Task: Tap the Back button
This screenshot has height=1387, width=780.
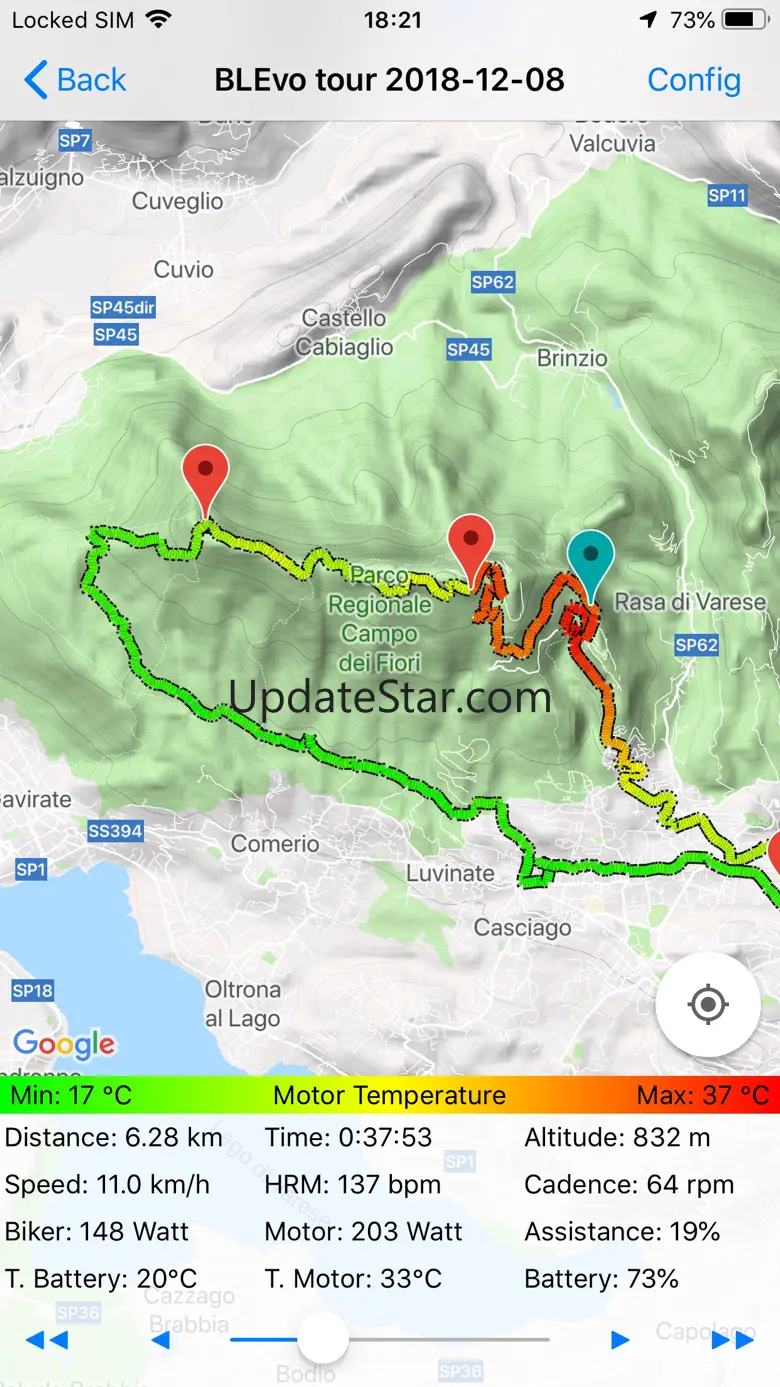Action: coord(75,80)
